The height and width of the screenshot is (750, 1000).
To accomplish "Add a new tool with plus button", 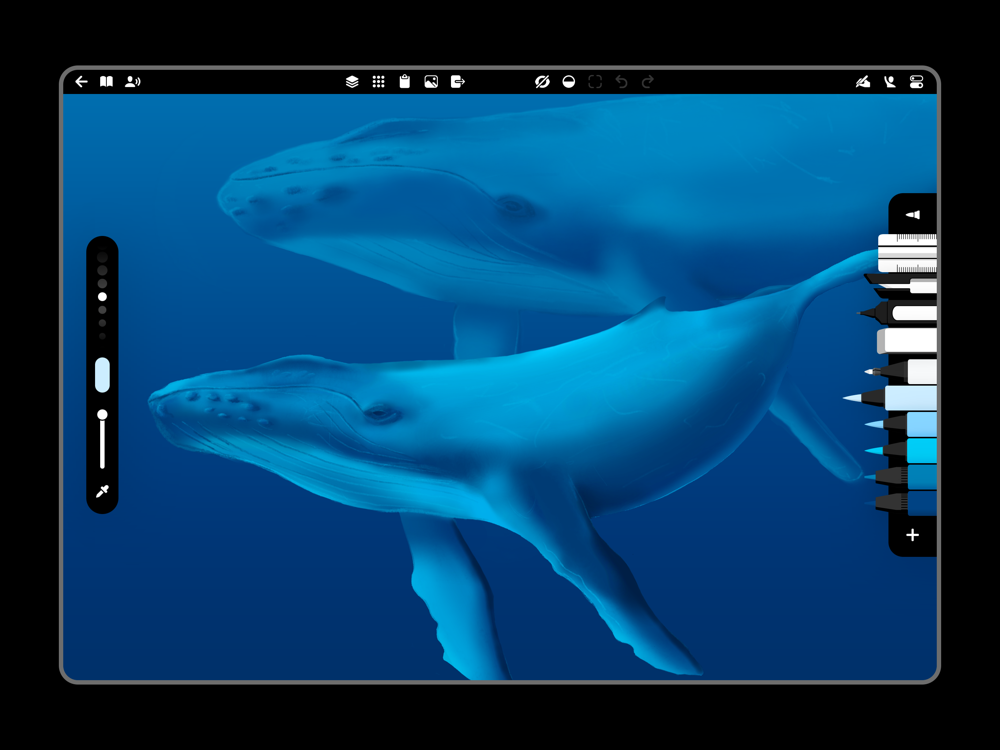I will point(913,535).
